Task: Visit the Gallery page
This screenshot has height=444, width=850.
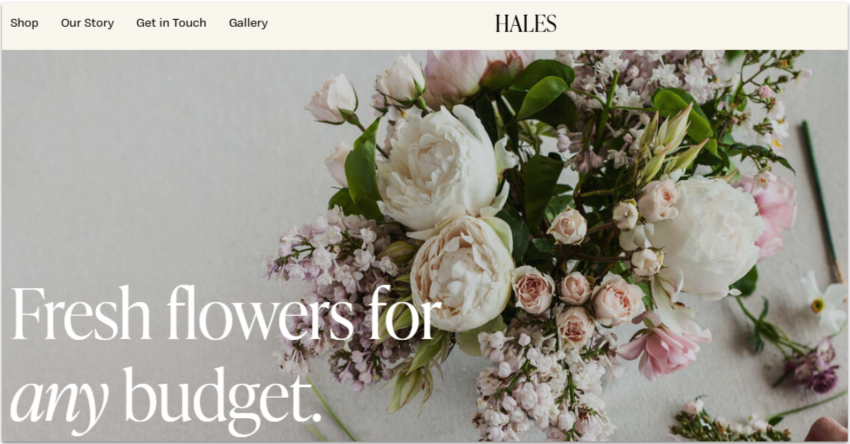Action: [248, 23]
